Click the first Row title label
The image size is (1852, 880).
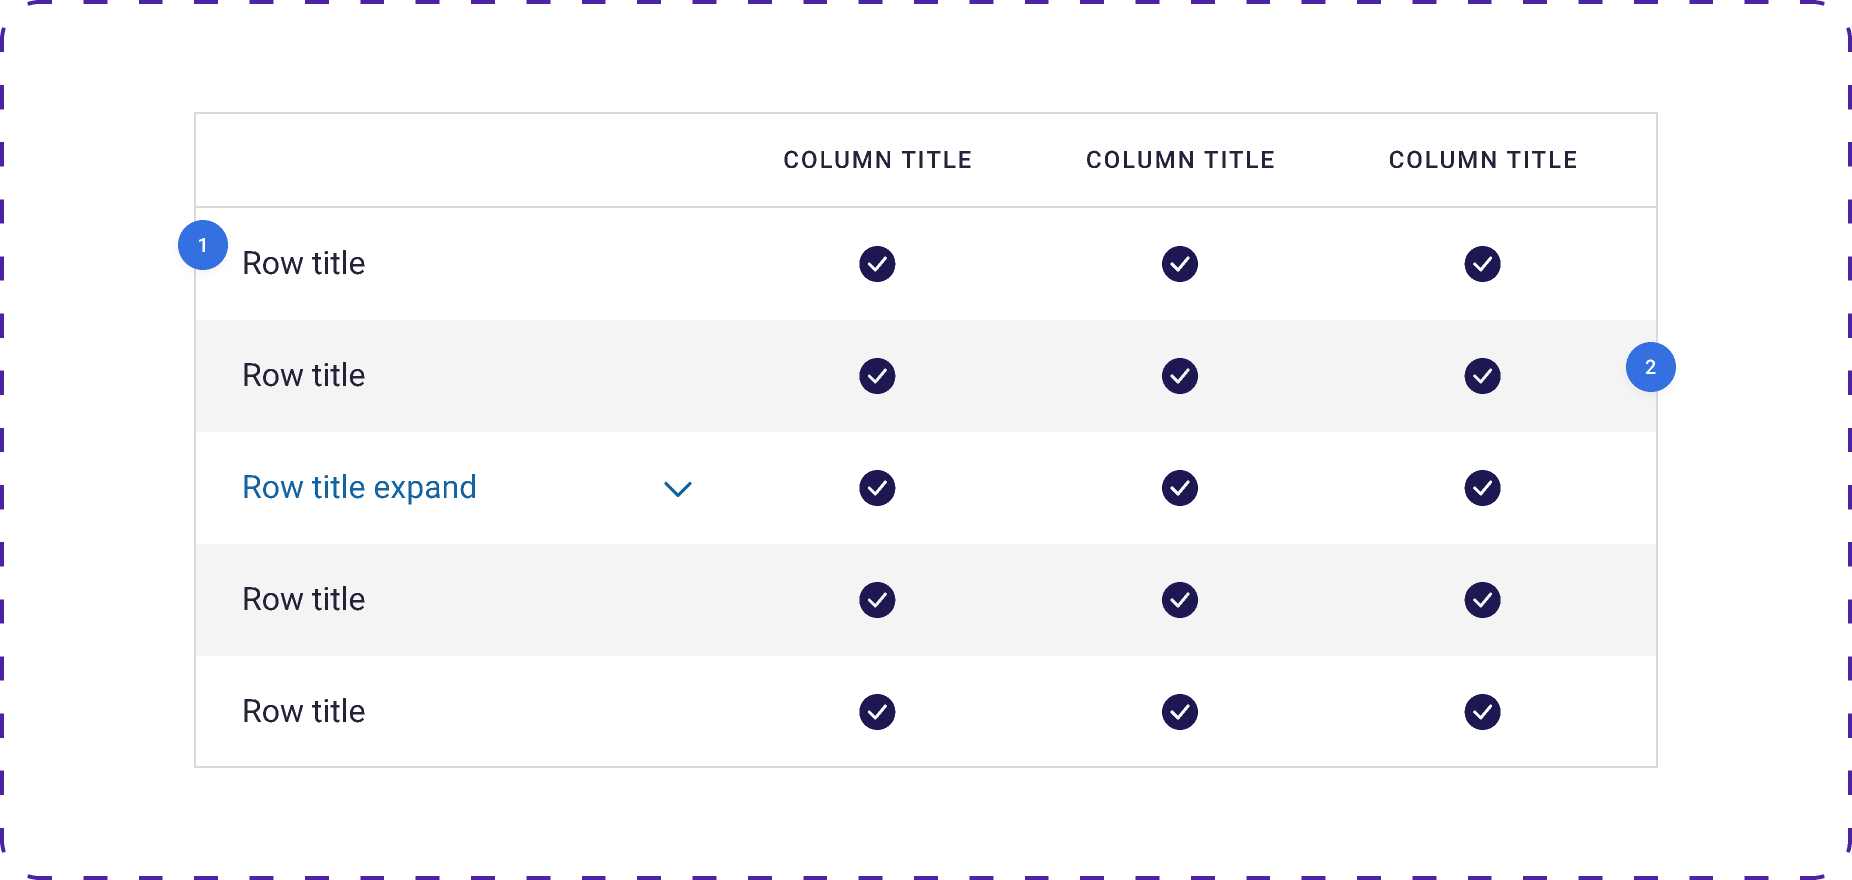[x=303, y=263]
